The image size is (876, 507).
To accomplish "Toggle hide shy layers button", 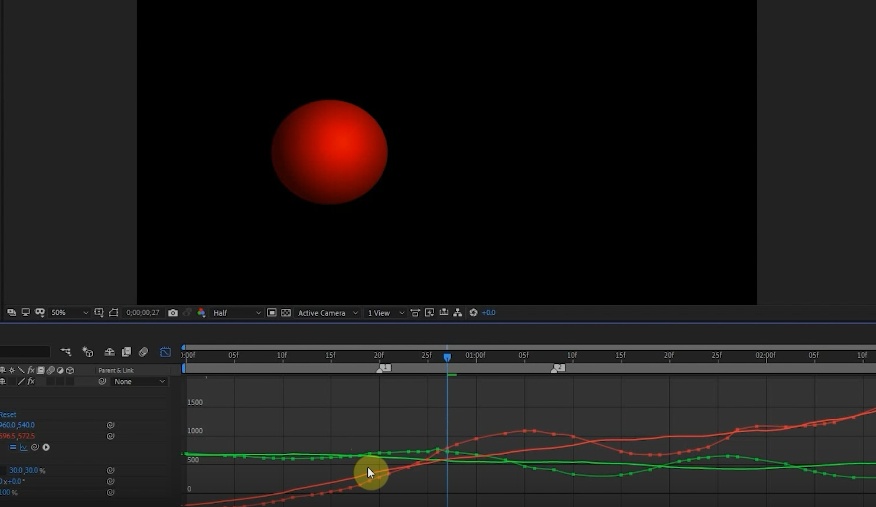I will (110, 352).
